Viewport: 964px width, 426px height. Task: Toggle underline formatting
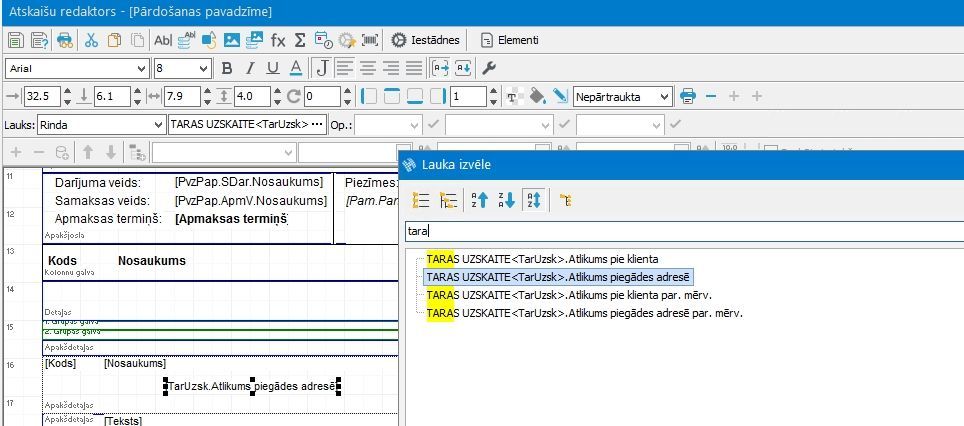[272, 68]
